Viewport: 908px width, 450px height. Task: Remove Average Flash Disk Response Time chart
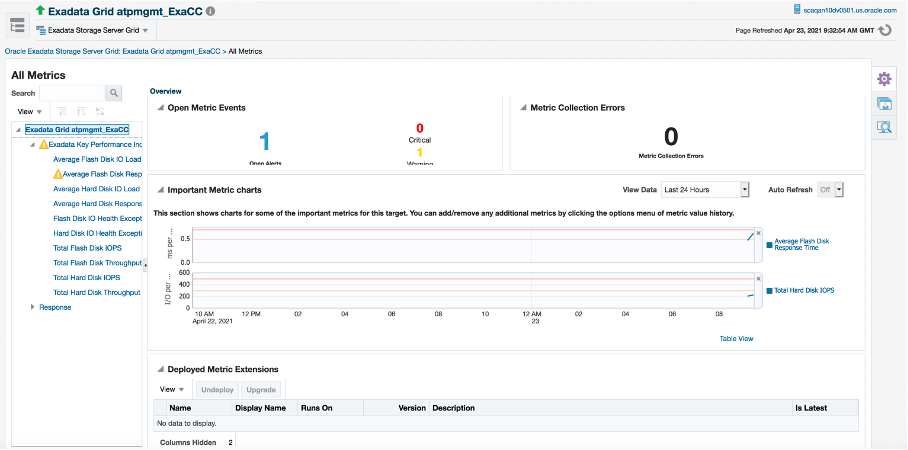point(759,233)
